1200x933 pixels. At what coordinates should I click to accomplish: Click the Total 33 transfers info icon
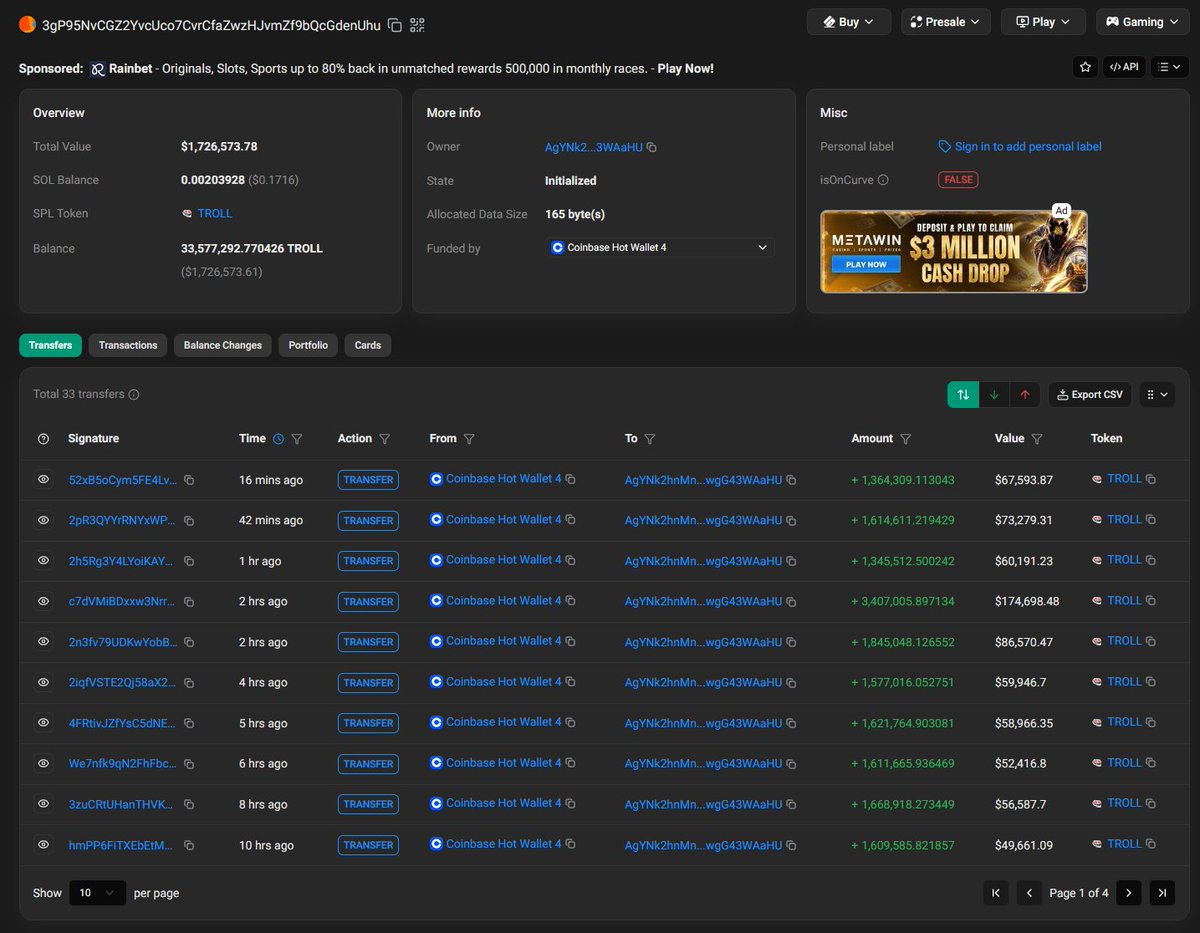click(134, 394)
